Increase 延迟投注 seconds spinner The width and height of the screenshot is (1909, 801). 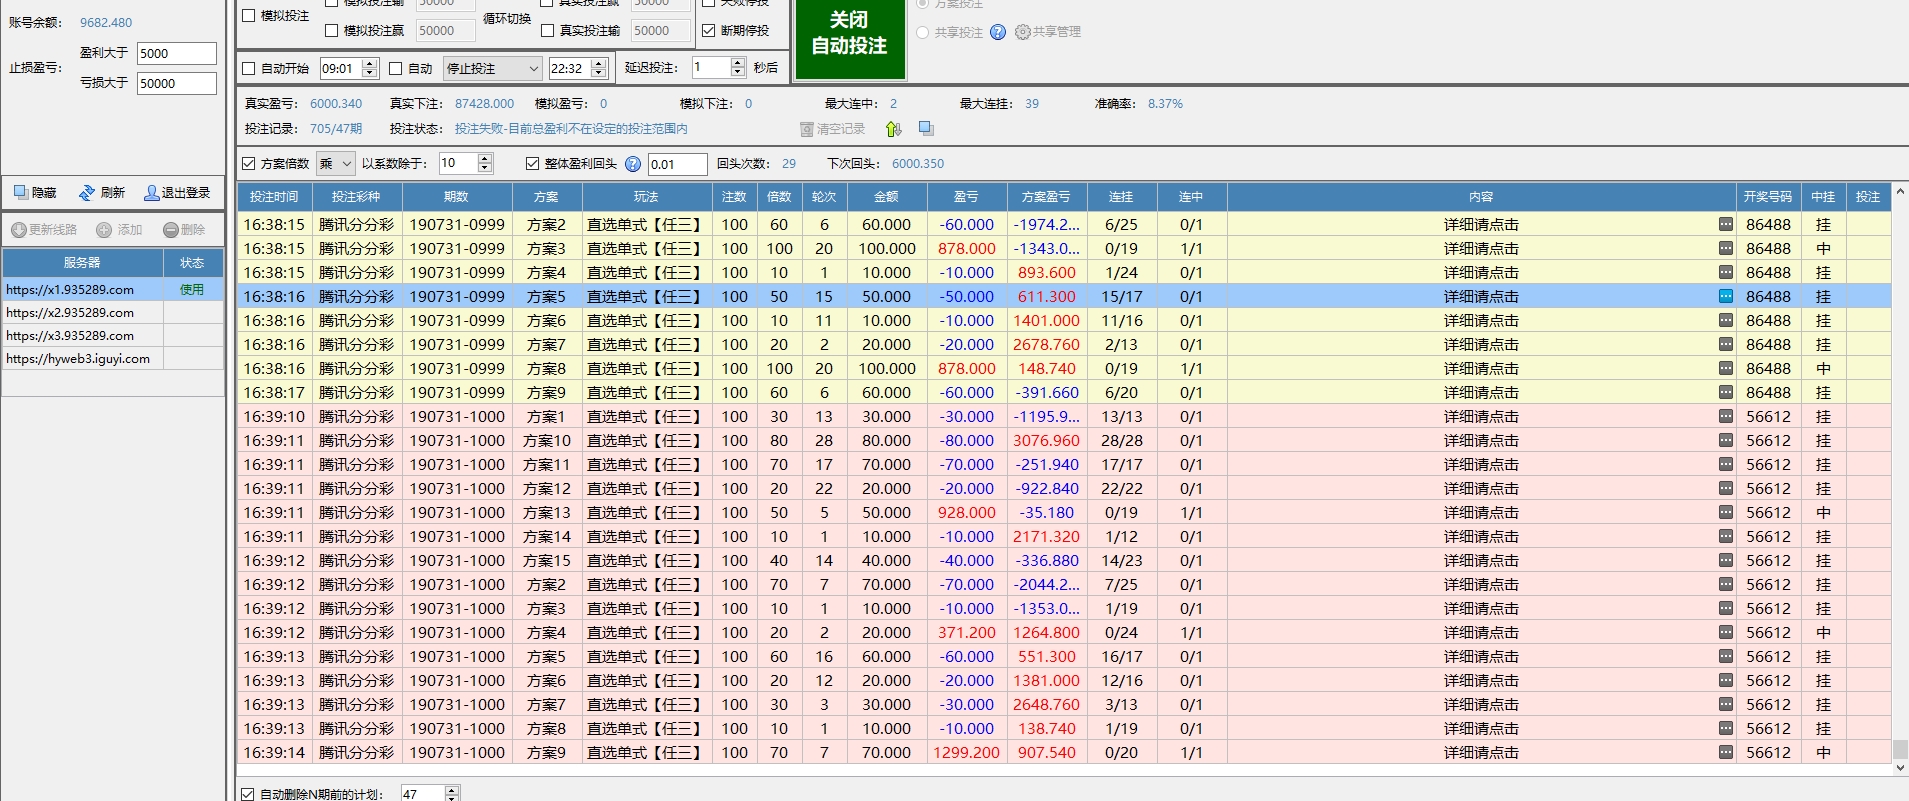pos(738,63)
